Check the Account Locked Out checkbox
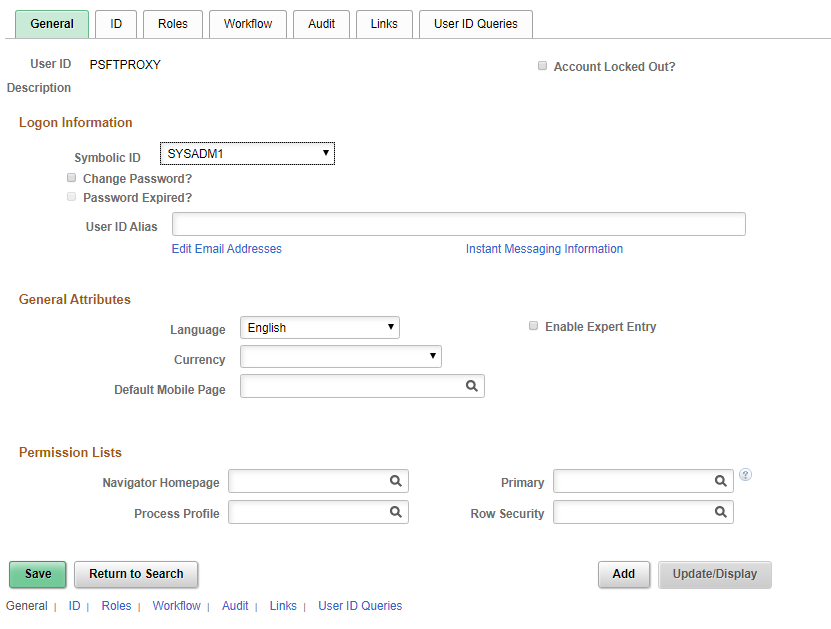The height and width of the screenshot is (629, 831). (542, 65)
